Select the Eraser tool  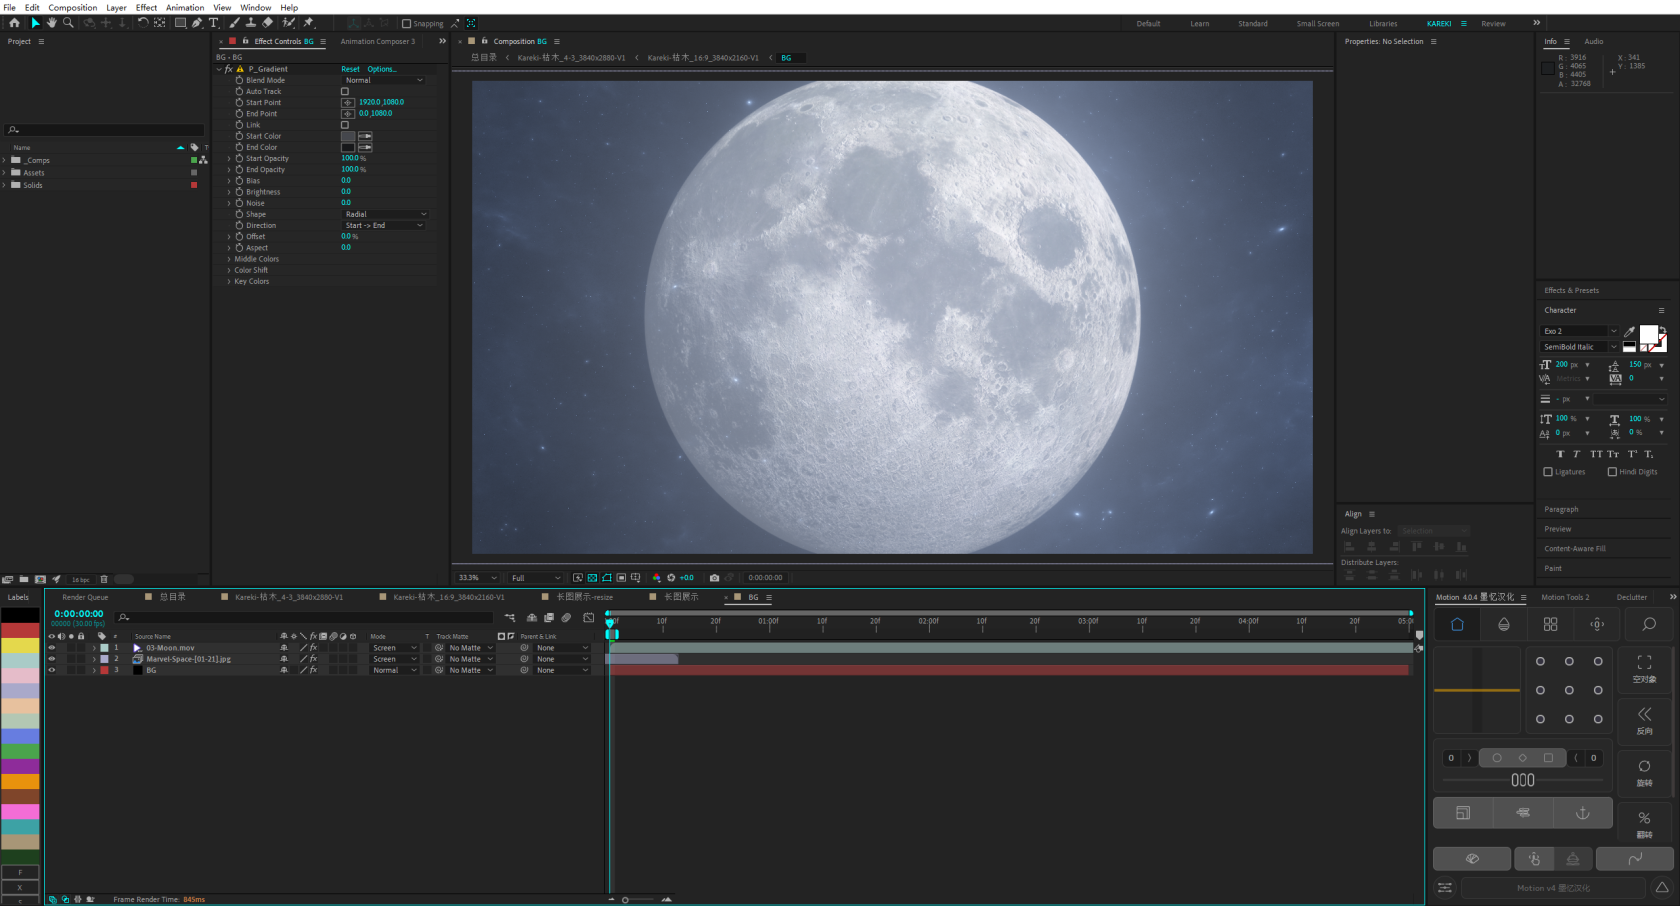point(267,23)
